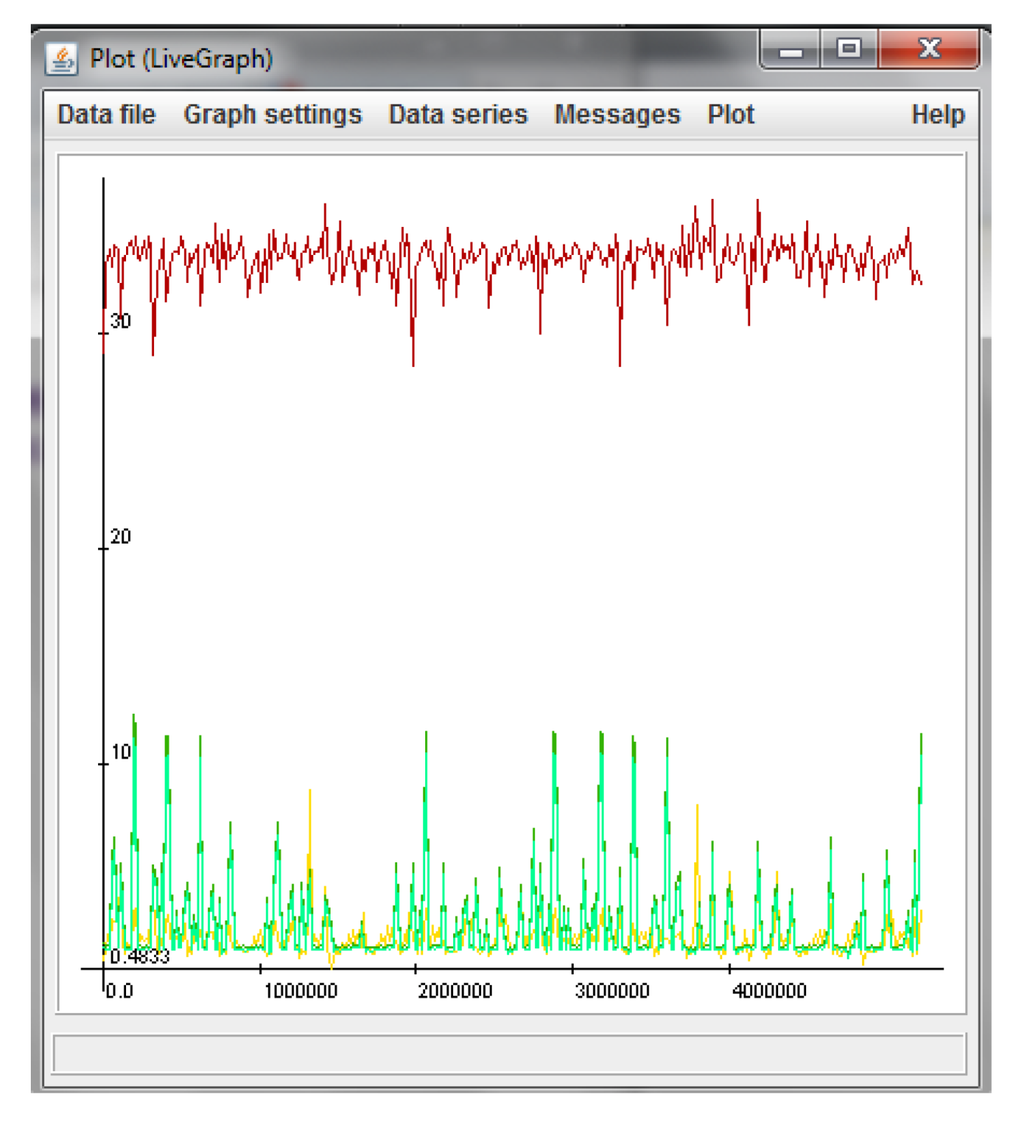Click the 10 label on the vertical axis
The width and height of the screenshot is (1024, 1125).
point(120,752)
